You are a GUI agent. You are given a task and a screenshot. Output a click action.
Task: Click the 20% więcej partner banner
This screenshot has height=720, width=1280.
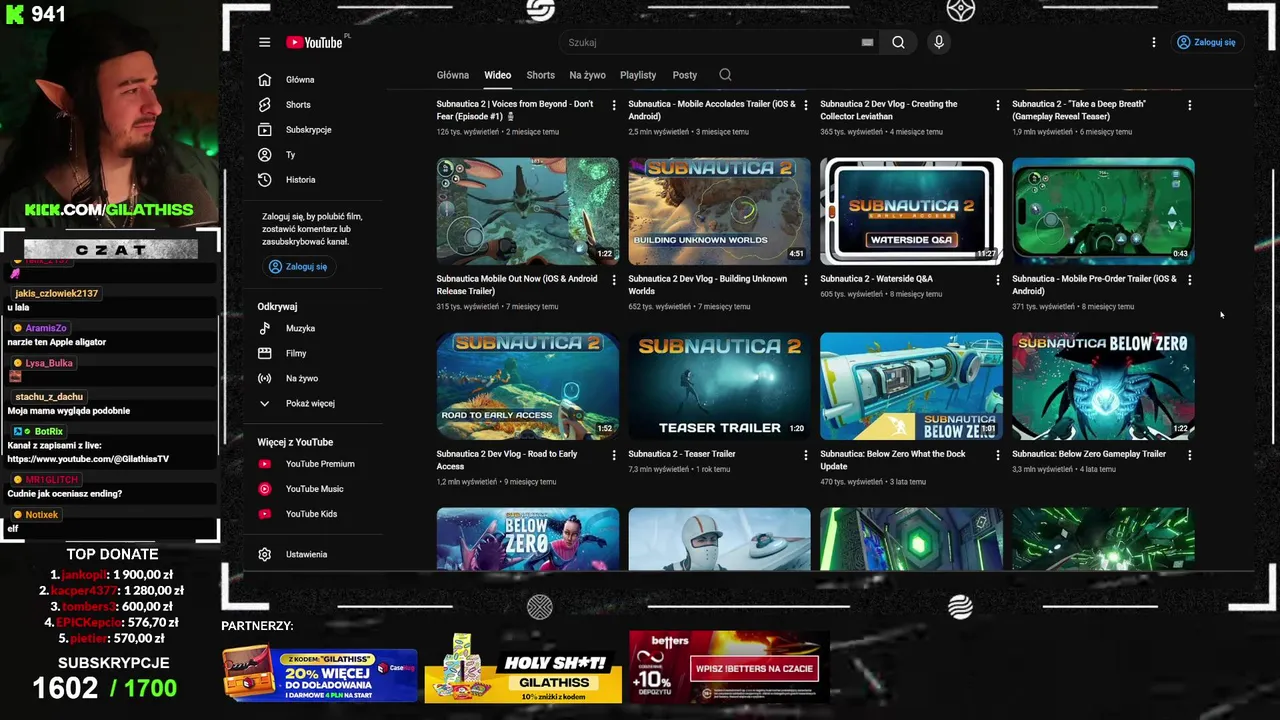[320, 673]
